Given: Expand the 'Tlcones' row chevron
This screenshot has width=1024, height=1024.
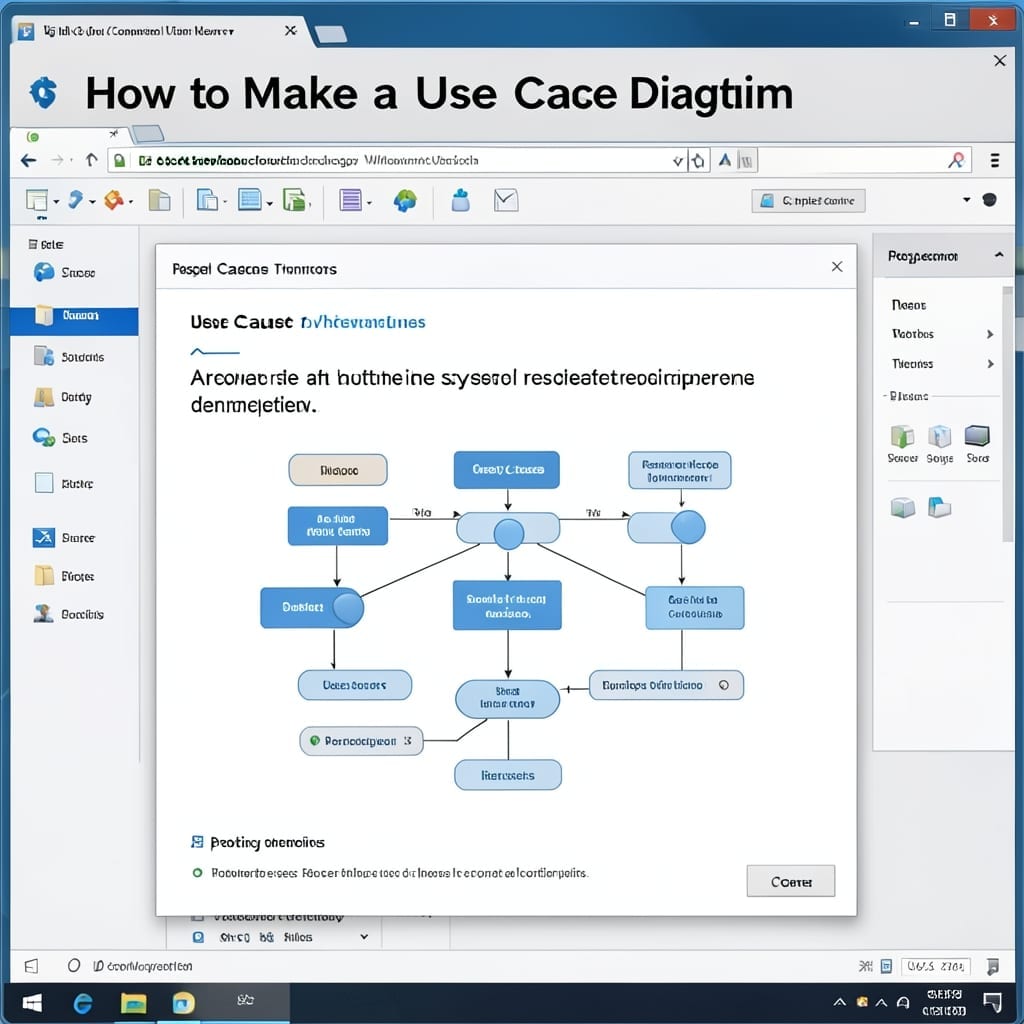Looking at the screenshot, I should (x=990, y=364).
